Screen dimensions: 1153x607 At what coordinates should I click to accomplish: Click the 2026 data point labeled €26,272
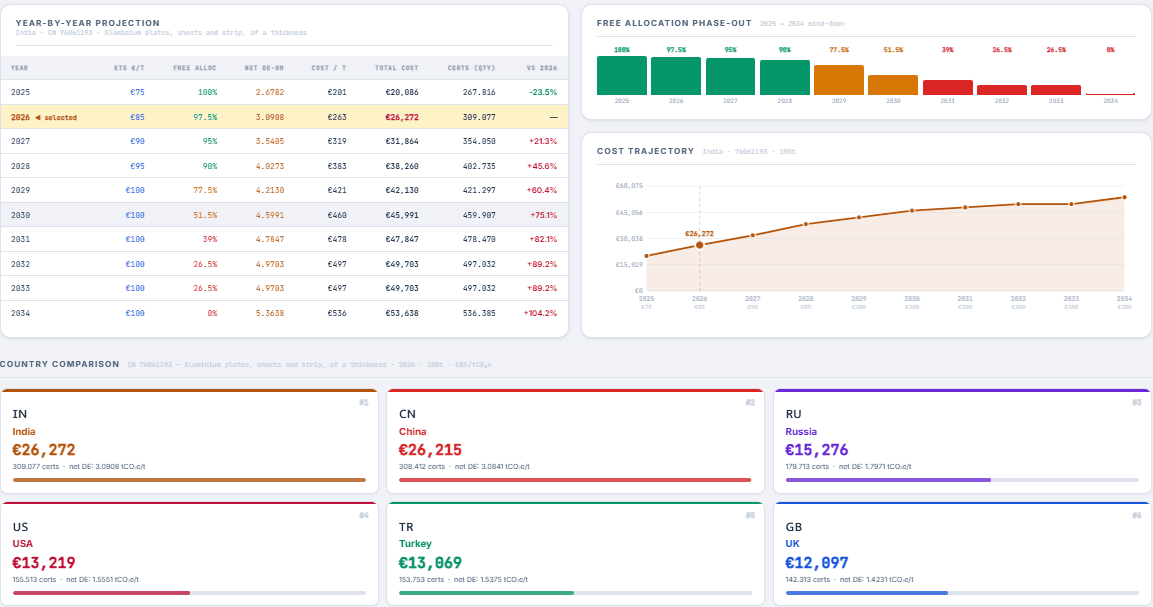point(699,245)
